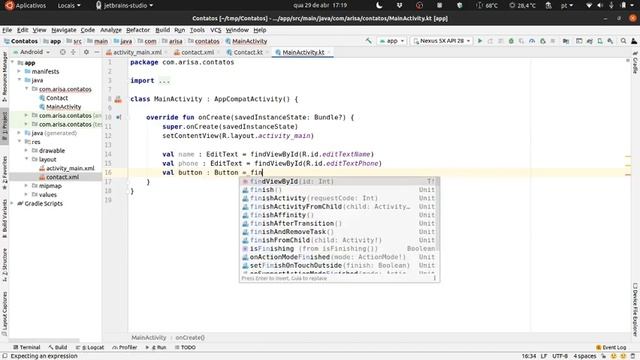The image size is (640, 360).
Task: Click the scroll-from-source target icon
Action: pyautogui.click(x=62, y=52)
